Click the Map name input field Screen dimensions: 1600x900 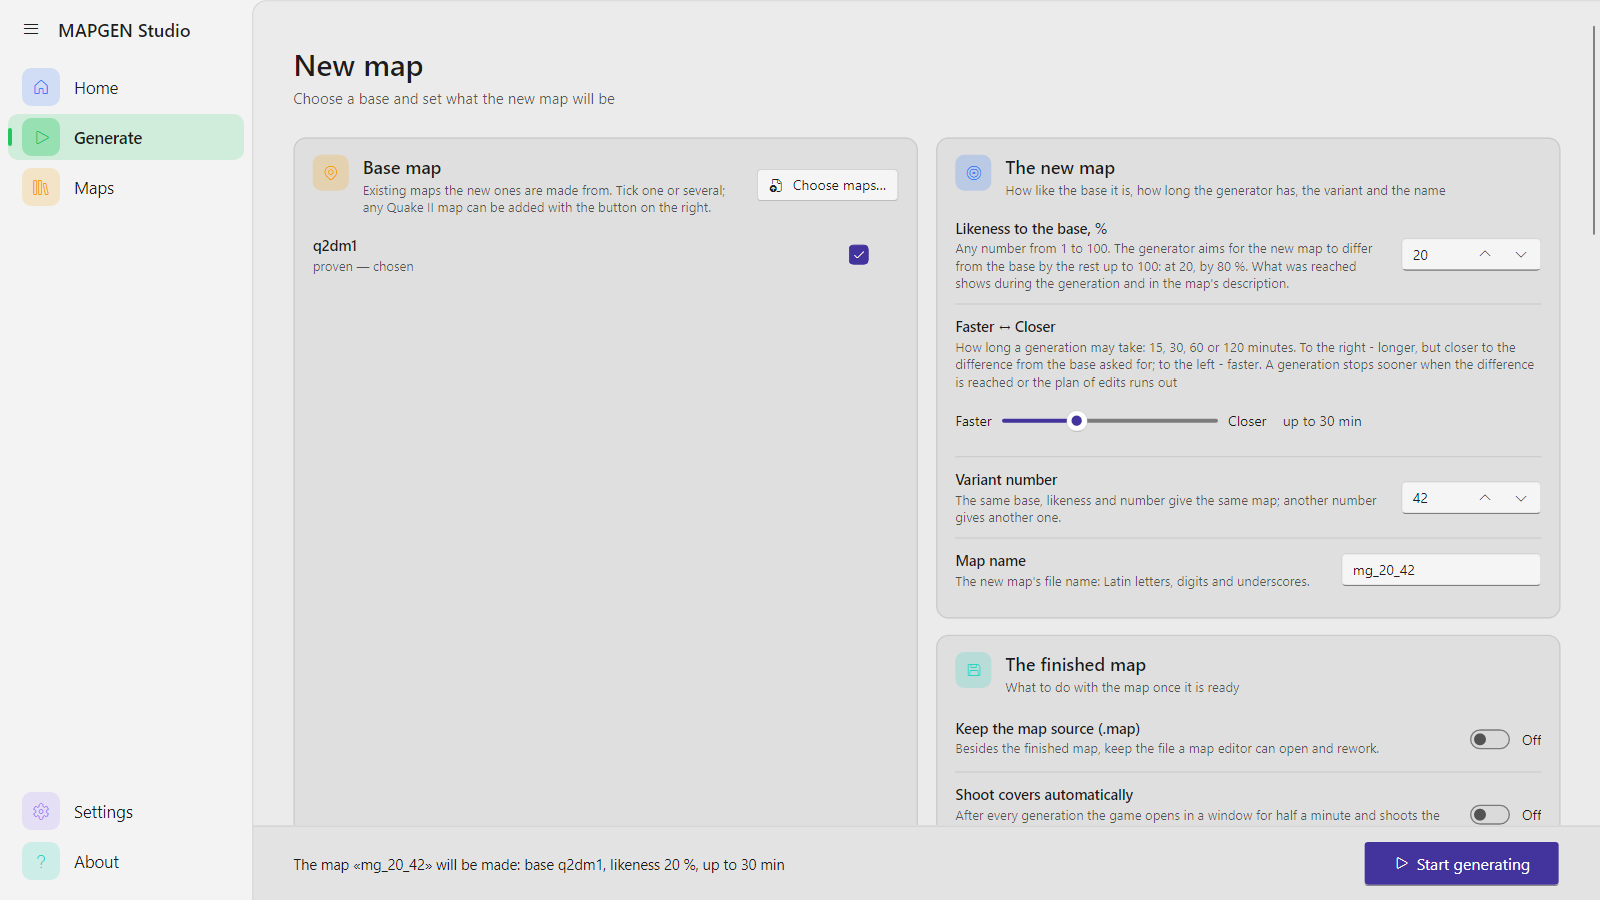tap(1440, 570)
